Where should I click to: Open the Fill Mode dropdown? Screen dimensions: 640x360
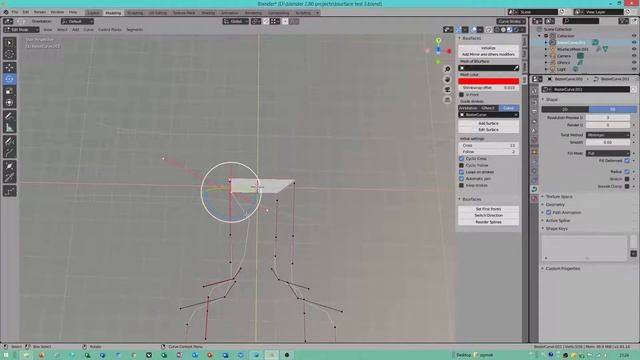(608, 153)
